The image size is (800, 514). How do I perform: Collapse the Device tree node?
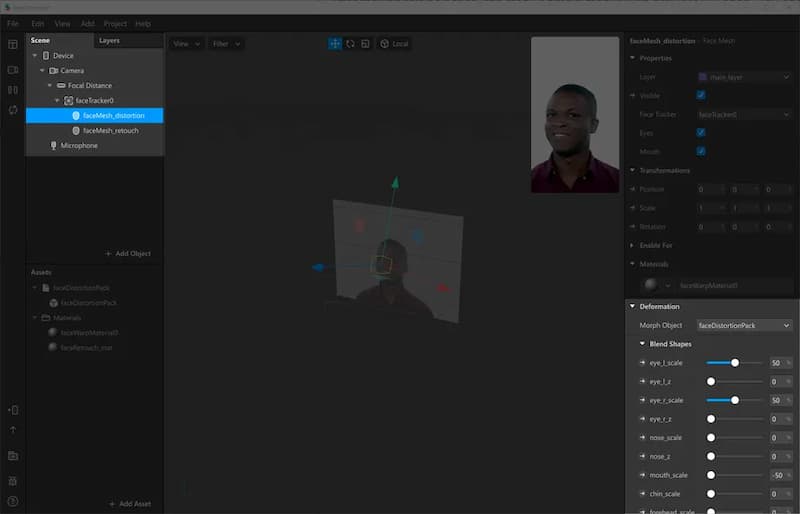coord(35,56)
